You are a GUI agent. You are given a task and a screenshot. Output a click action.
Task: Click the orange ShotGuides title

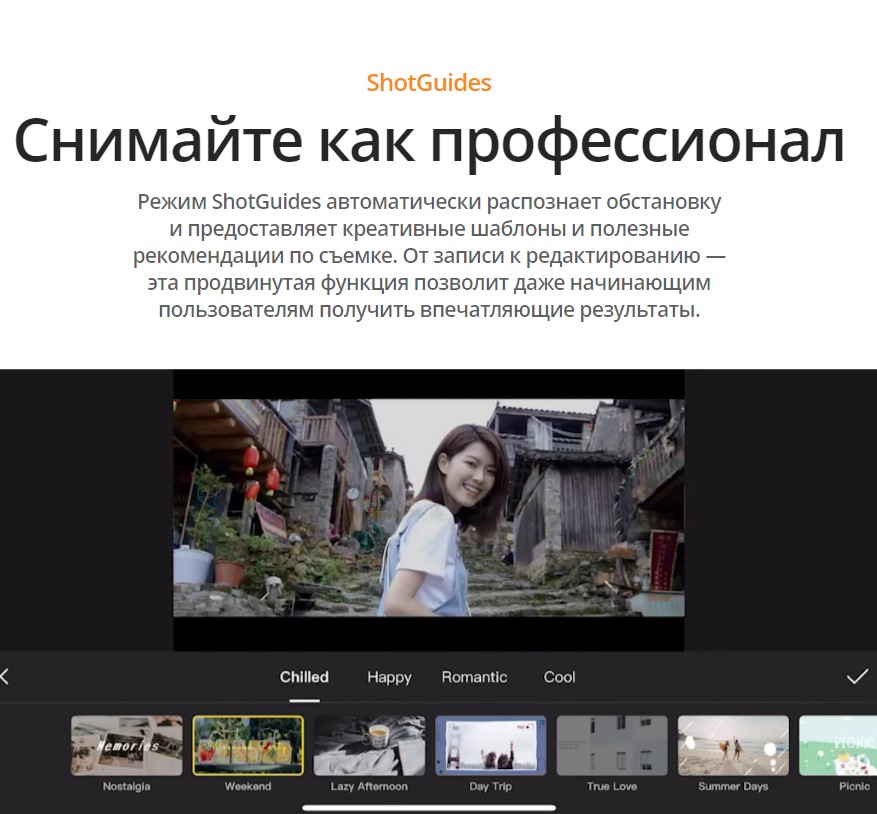pyautogui.click(x=429, y=82)
